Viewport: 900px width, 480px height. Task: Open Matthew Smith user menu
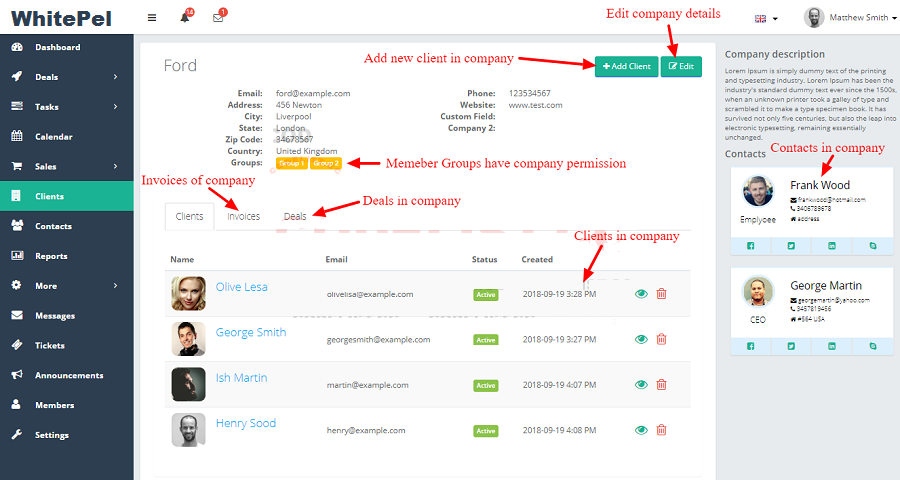click(x=850, y=18)
